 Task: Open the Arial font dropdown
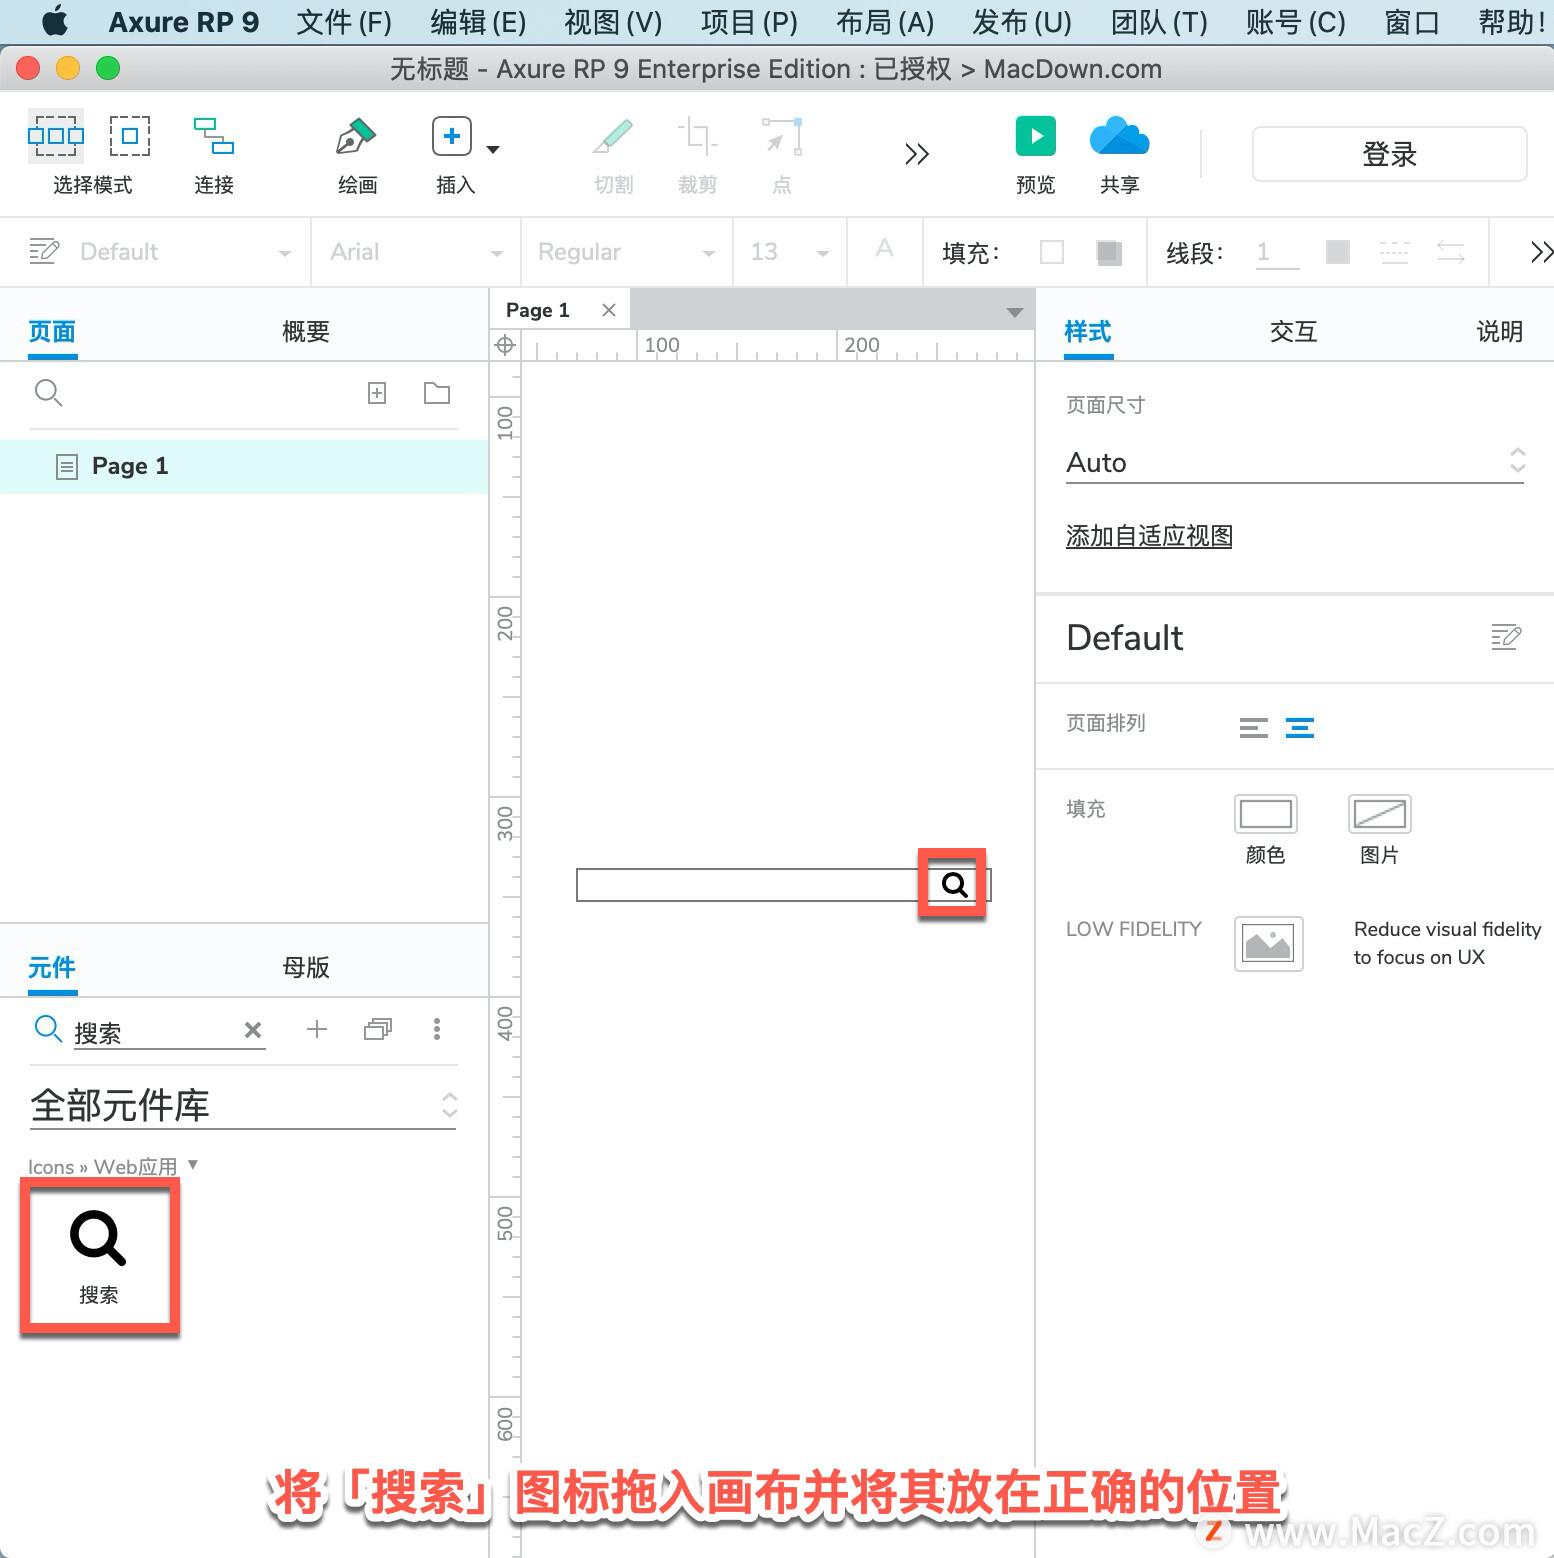[x=417, y=252]
